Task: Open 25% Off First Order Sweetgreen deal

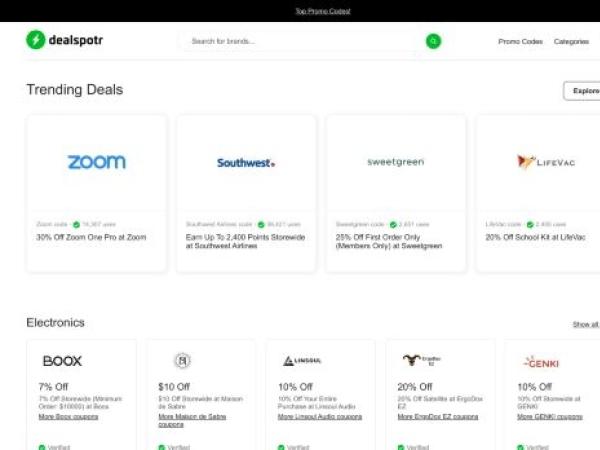Action: tap(389, 241)
